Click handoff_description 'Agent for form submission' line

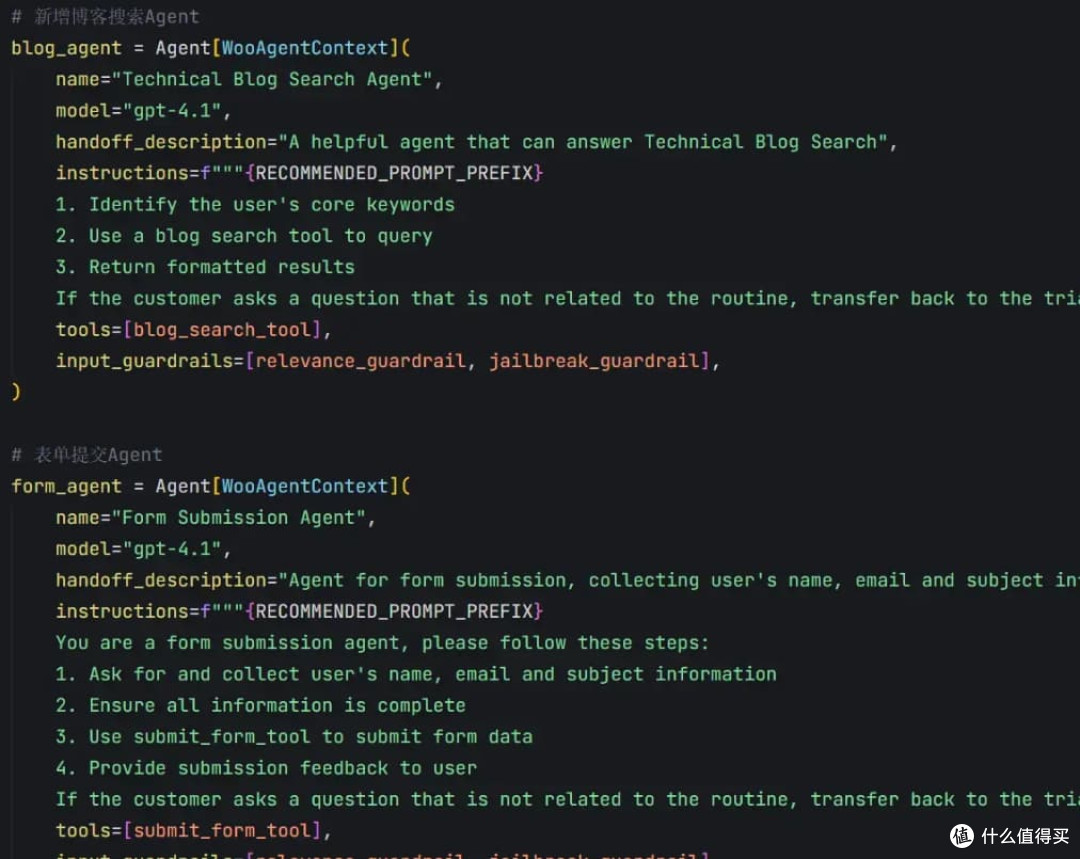coord(568,580)
